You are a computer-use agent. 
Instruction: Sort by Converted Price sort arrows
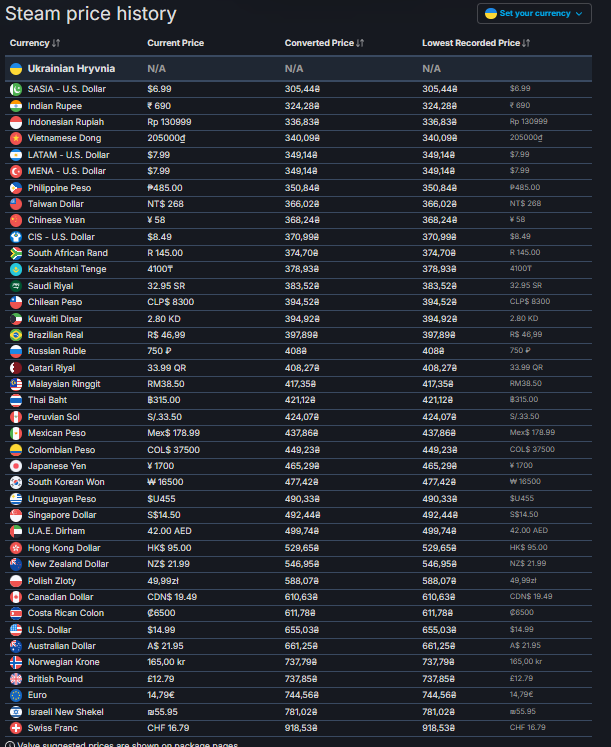pyautogui.click(x=360, y=43)
